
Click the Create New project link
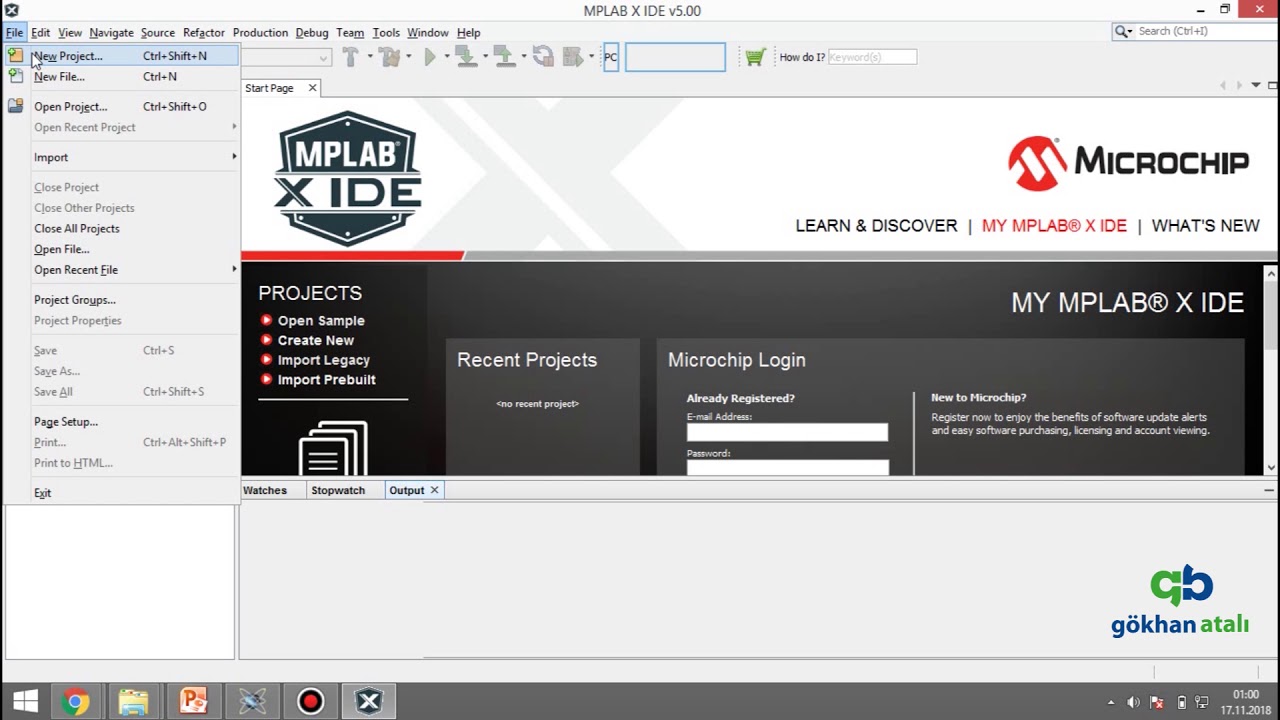coord(316,340)
